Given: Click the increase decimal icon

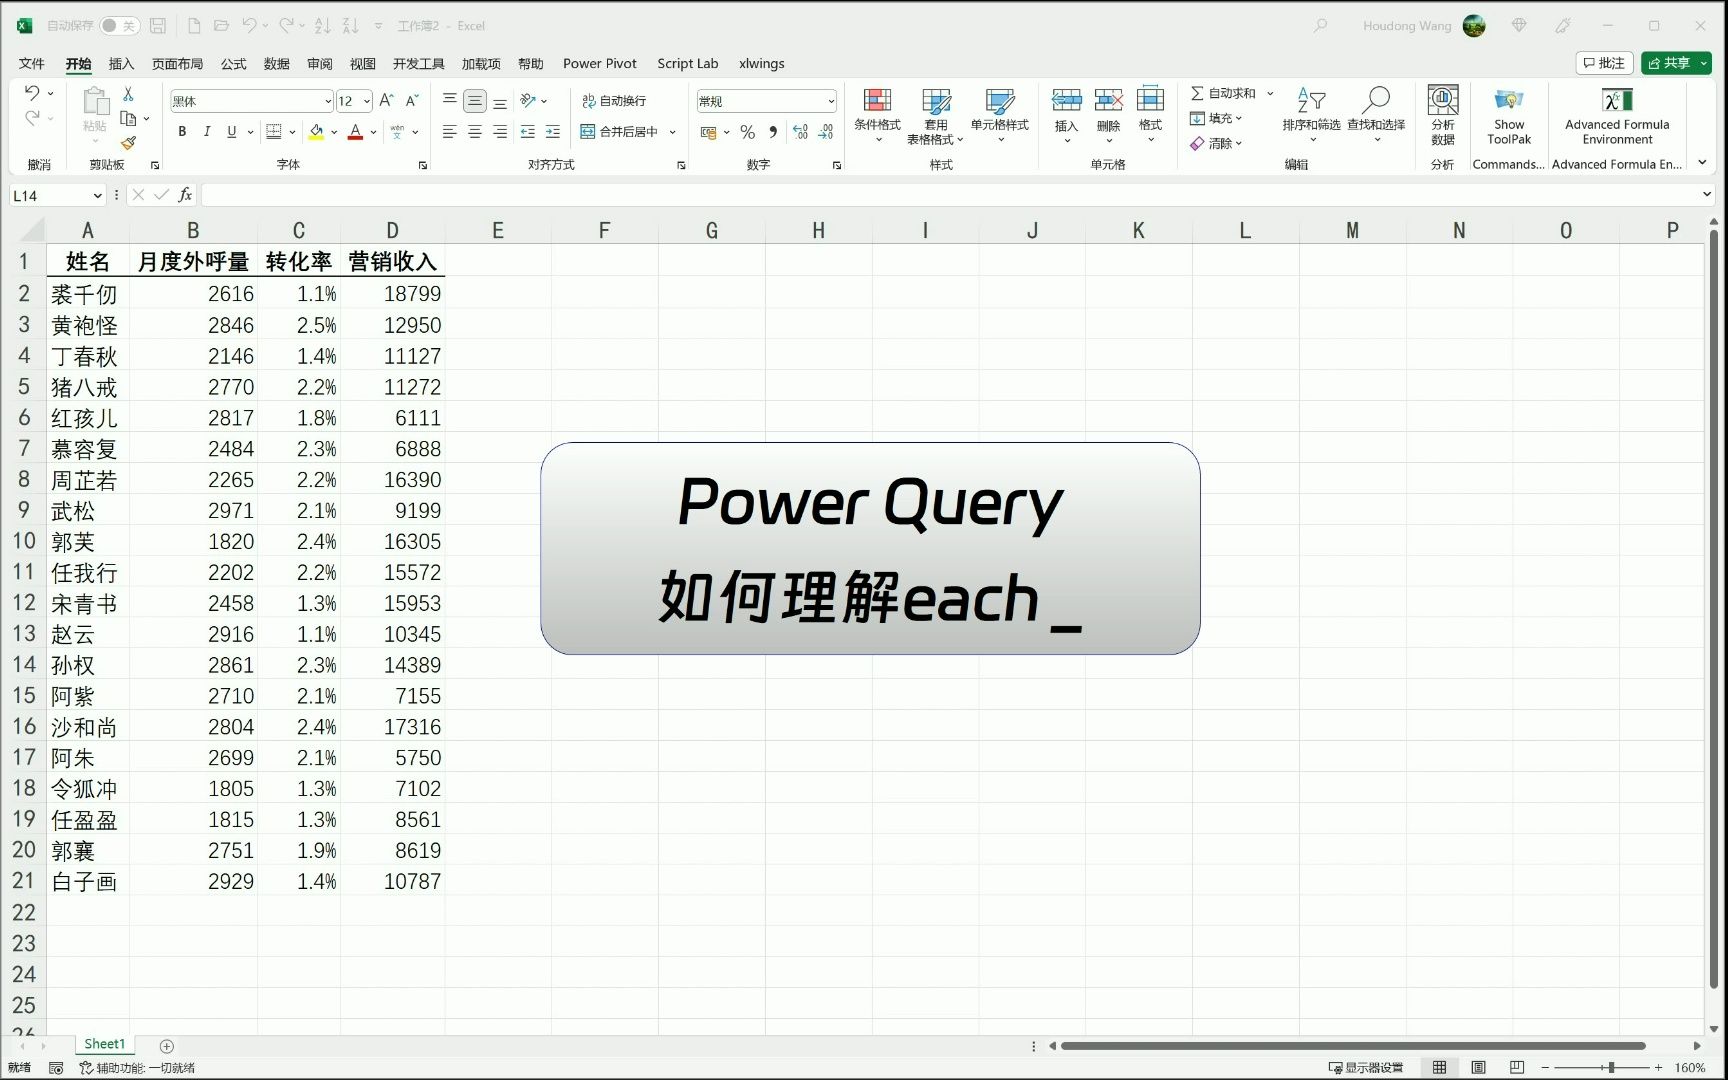Looking at the screenshot, I should (x=800, y=131).
